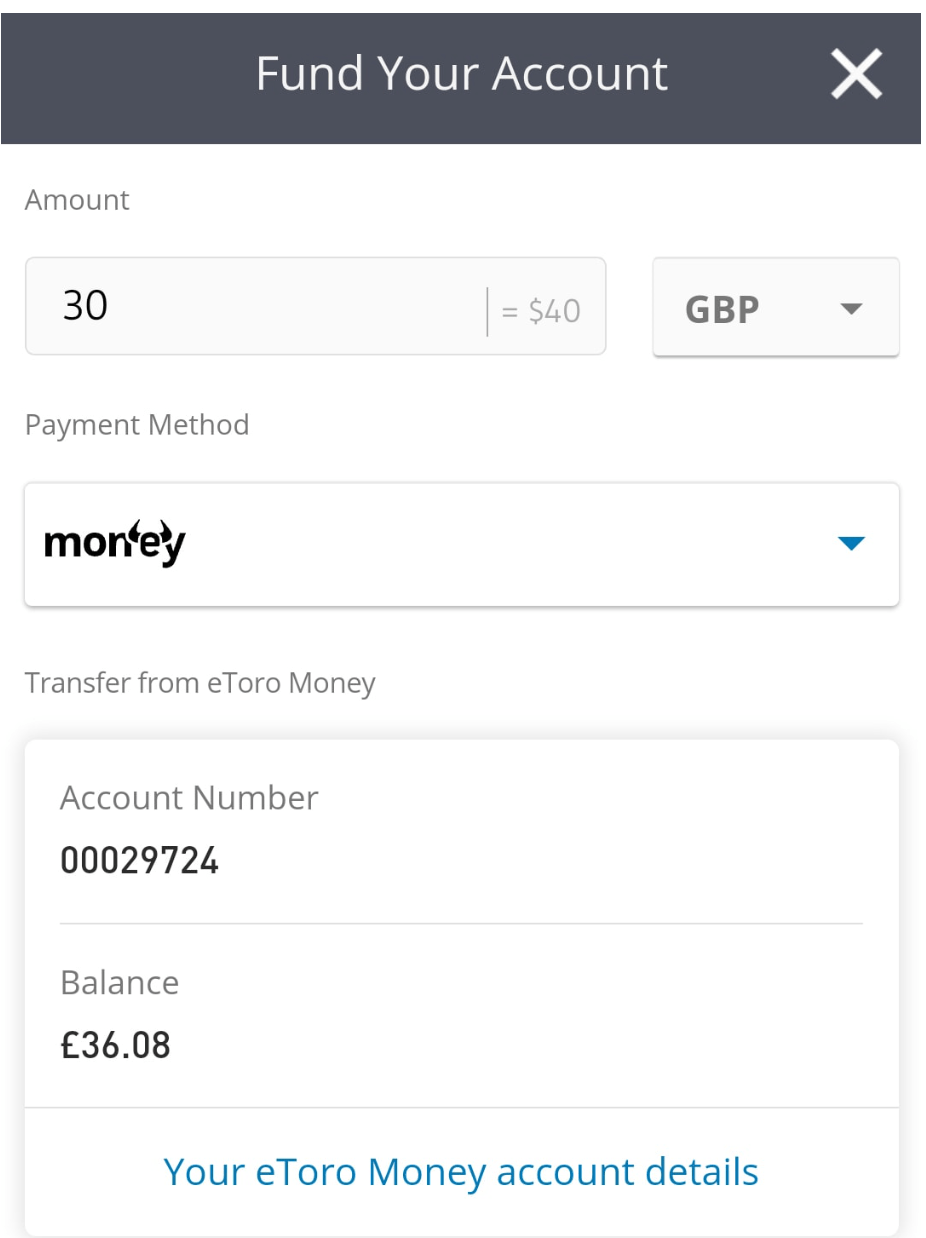
Task: Open the GBP currency dropdown
Action: pyautogui.click(x=775, y=307)
